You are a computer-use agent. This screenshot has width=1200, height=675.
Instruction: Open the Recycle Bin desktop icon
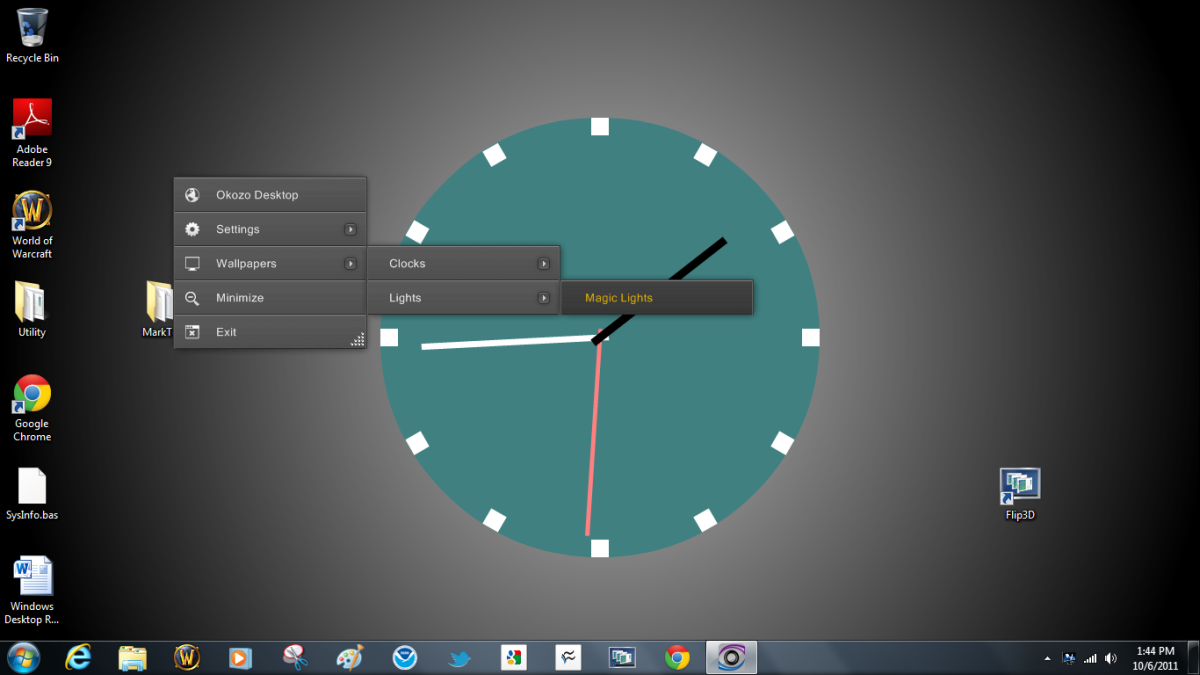pos(32,28)
